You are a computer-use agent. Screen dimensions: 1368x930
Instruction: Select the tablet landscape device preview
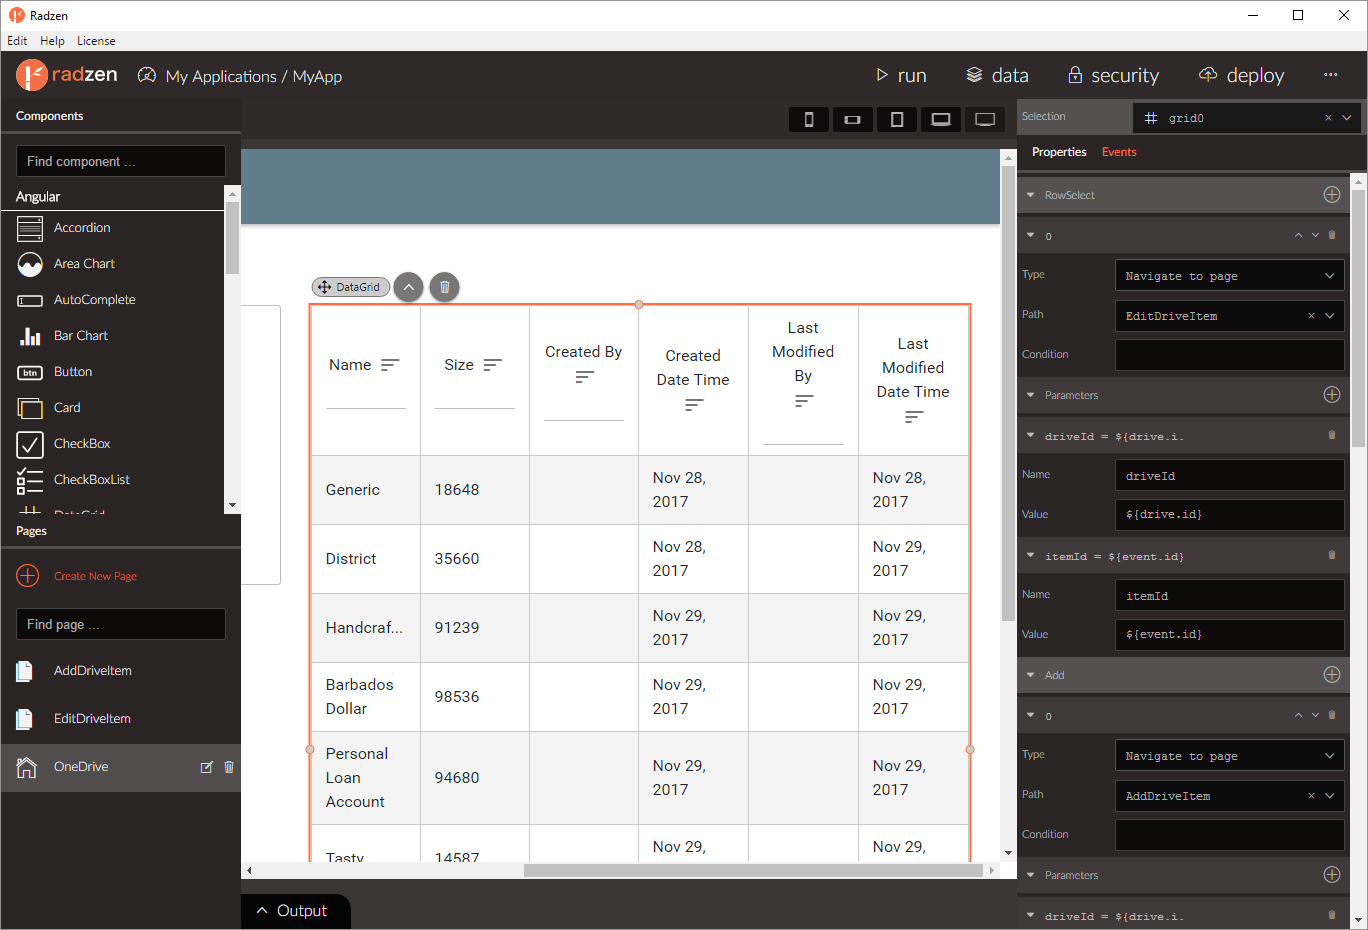(941, 120)
